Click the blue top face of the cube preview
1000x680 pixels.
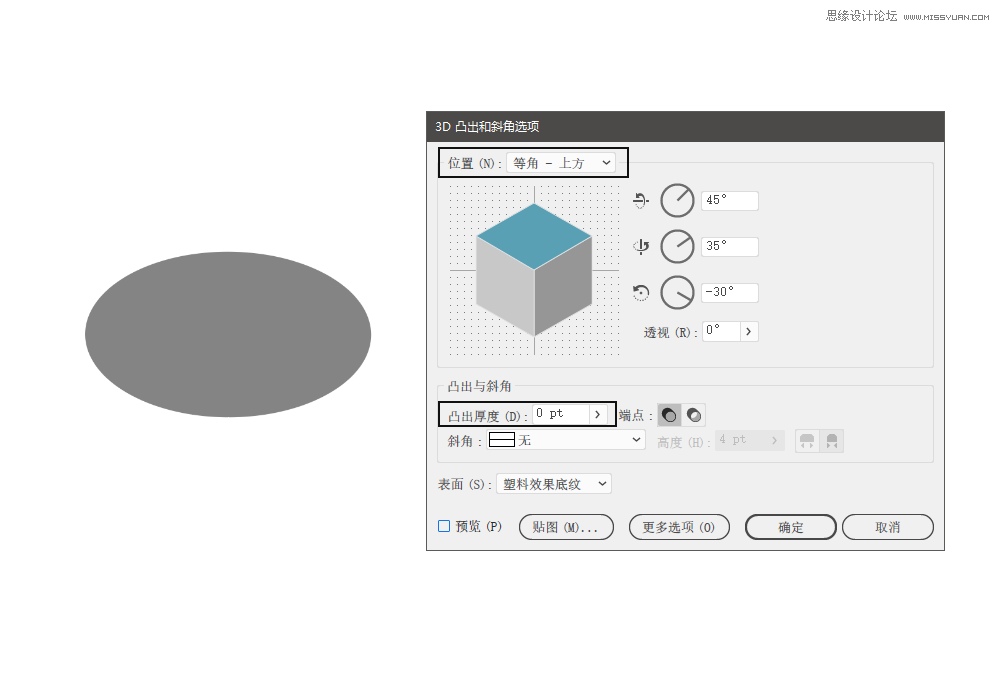click(534, 236)
